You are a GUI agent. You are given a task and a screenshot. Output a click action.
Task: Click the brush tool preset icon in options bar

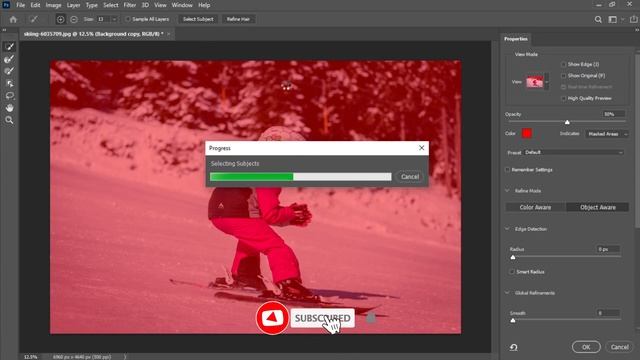34,19
